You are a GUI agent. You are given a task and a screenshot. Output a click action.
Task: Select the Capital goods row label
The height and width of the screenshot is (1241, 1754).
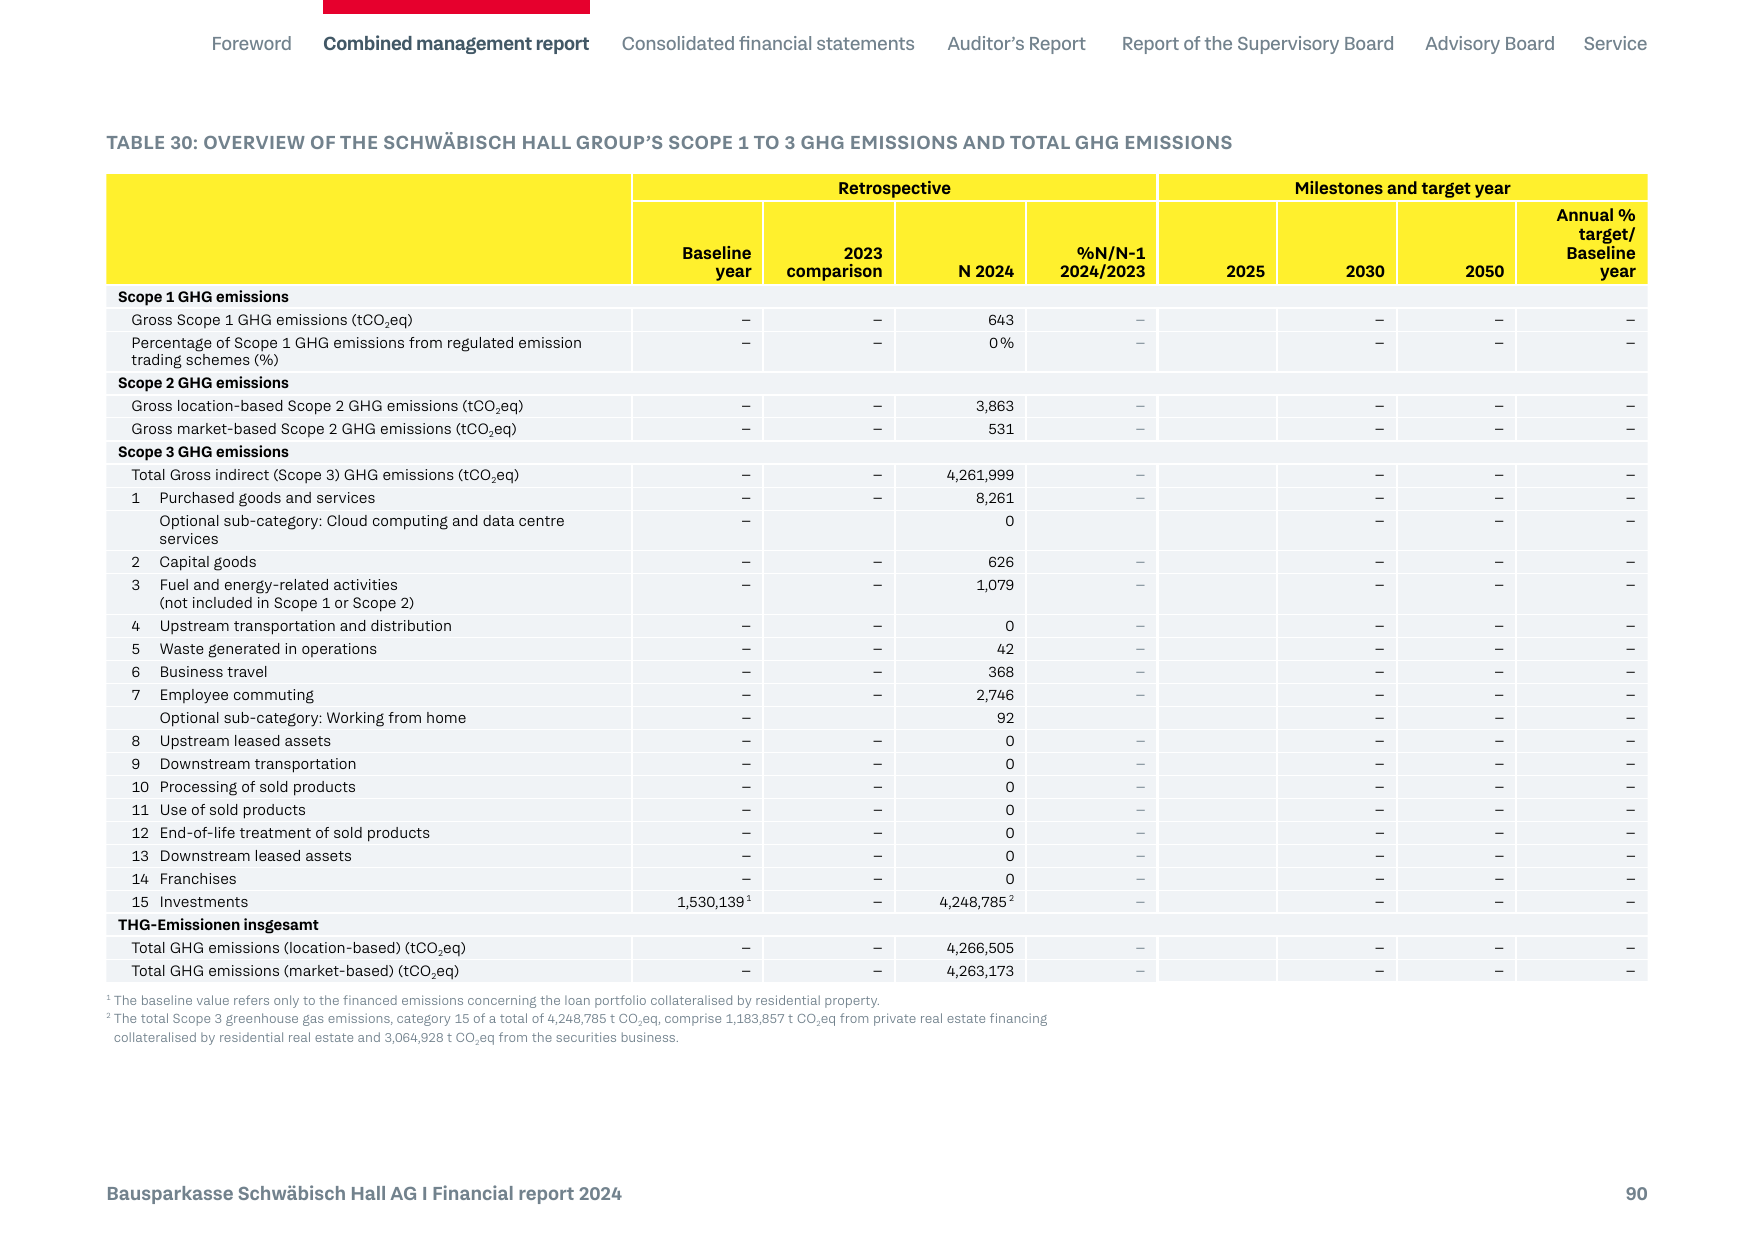208,562
